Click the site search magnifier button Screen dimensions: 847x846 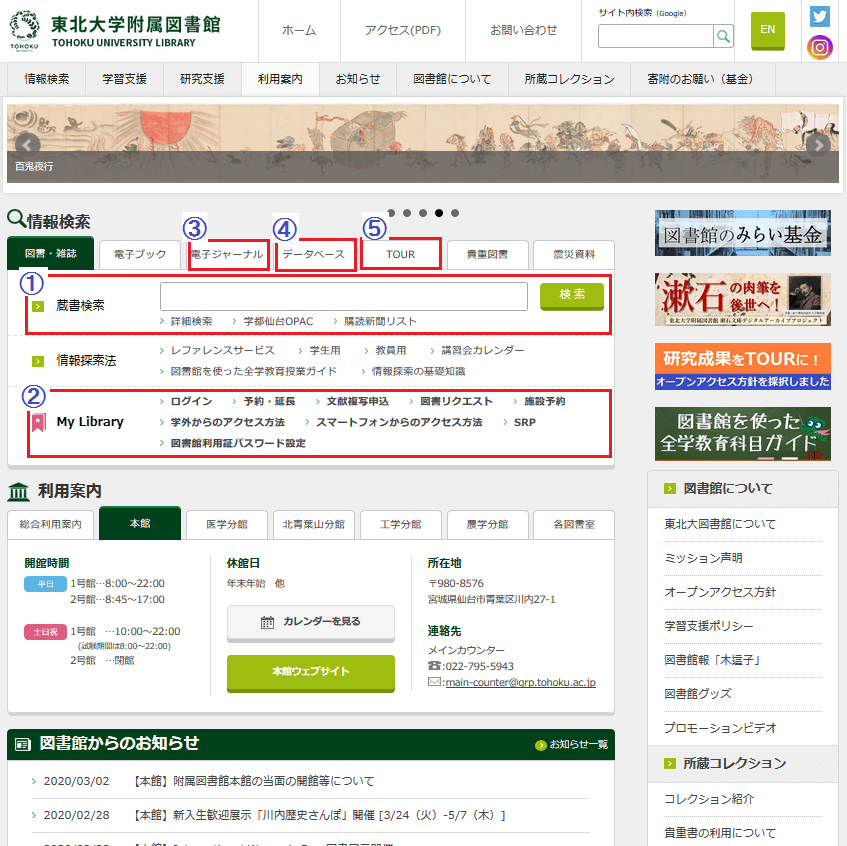[x=723, y=37]
